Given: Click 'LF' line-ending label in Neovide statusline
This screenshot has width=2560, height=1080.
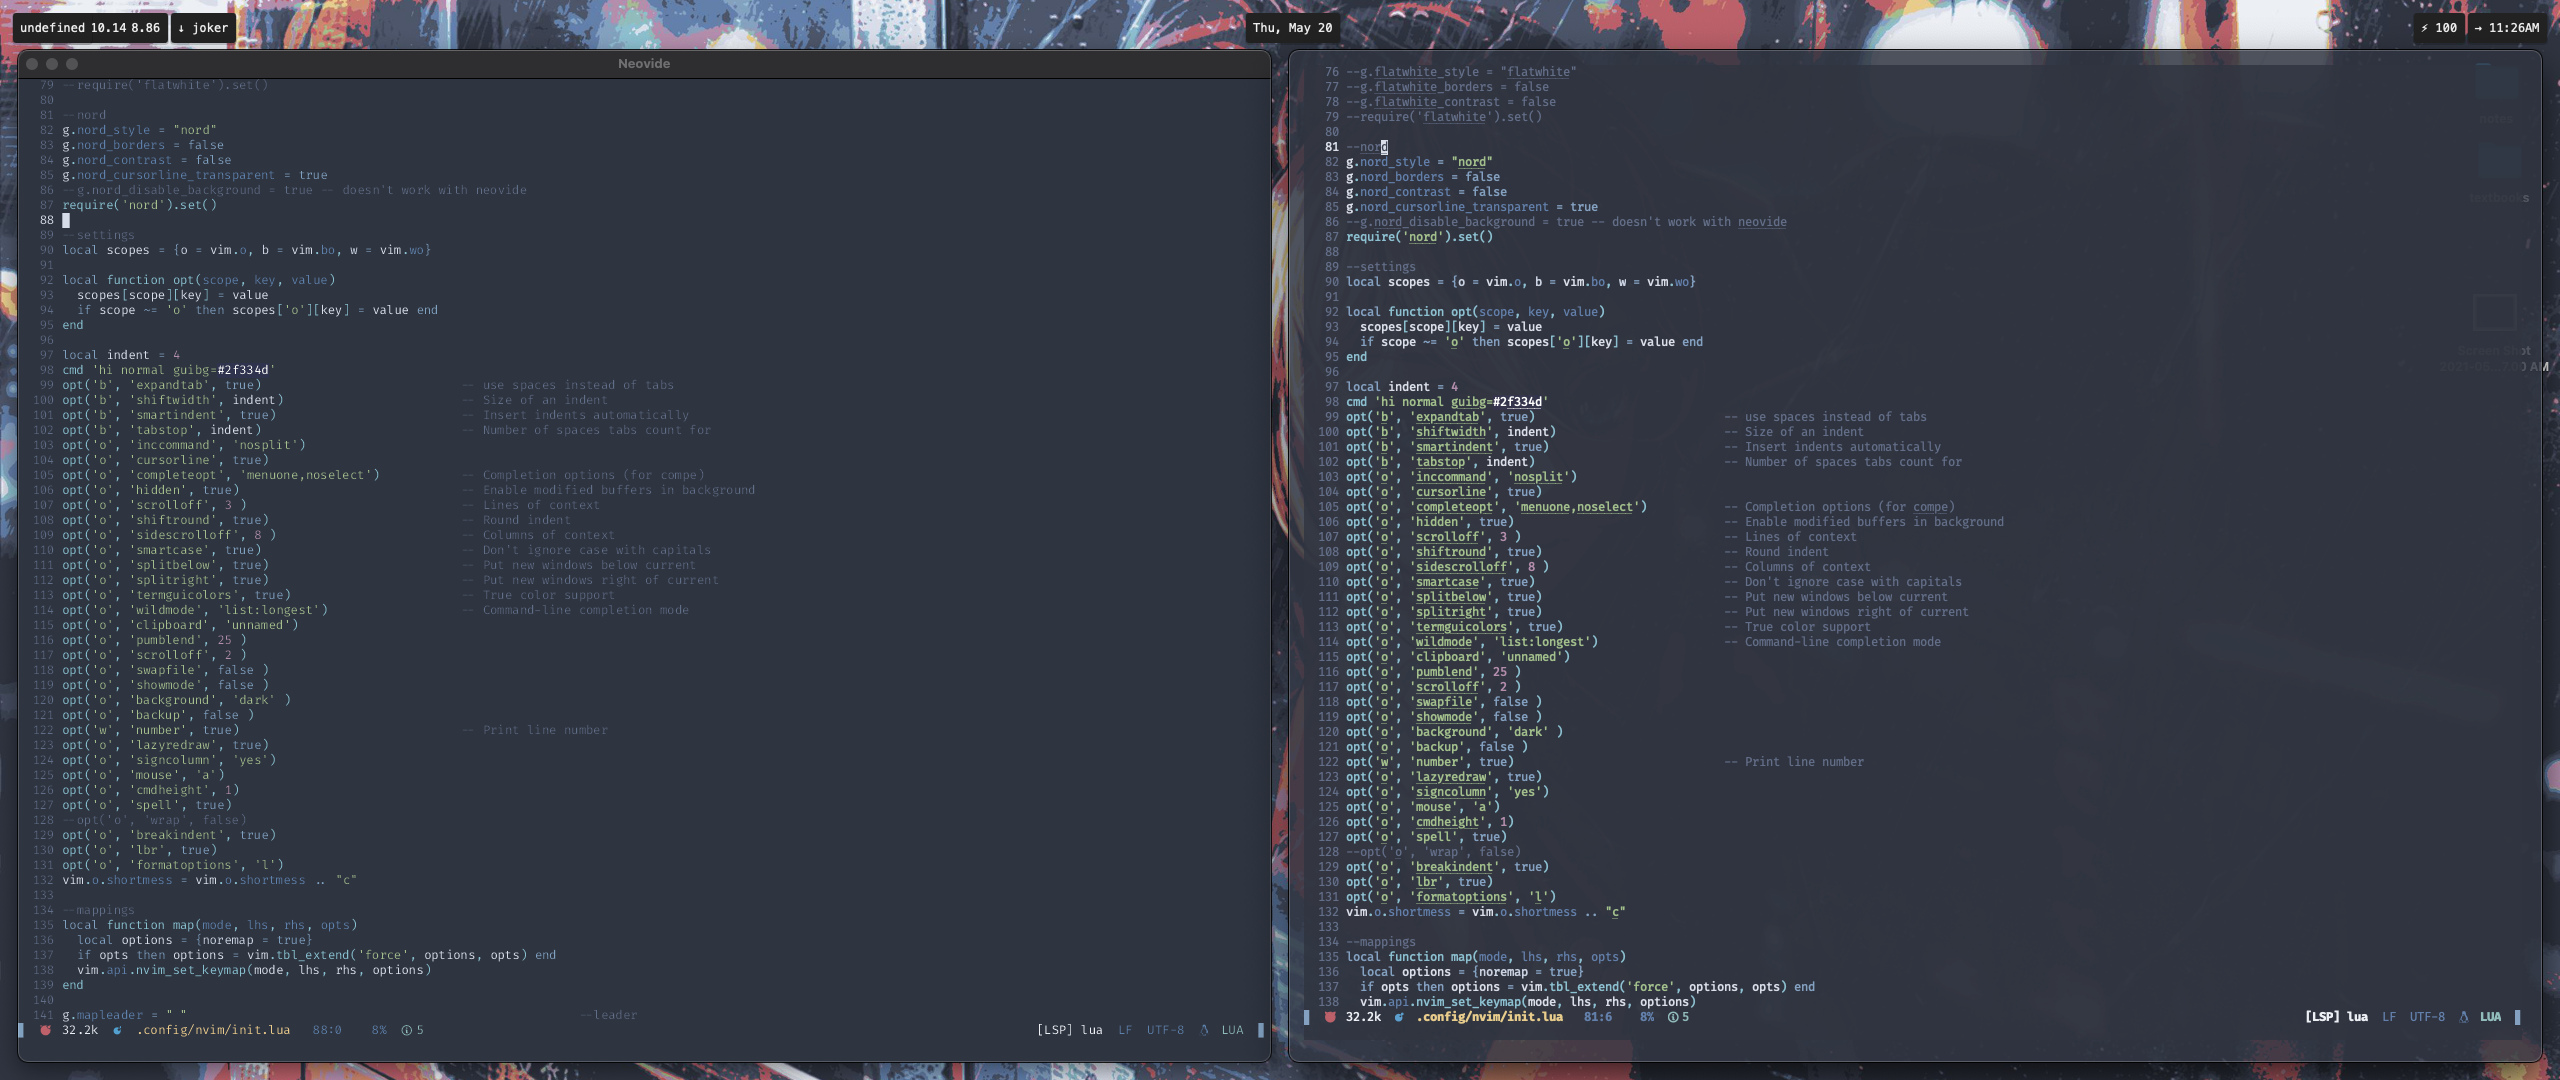Looking at the screenshot, I should (x=1125, y=1030).
